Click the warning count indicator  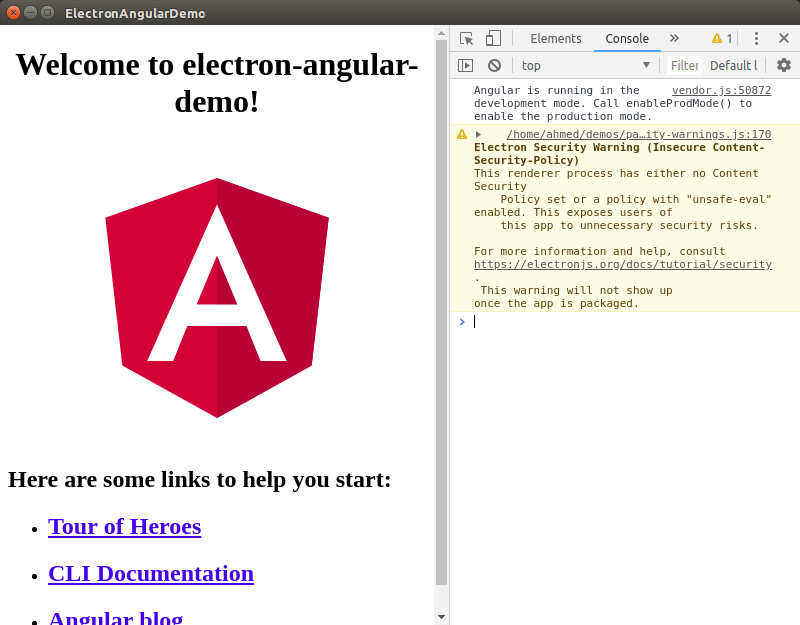[x=722, y=39]
